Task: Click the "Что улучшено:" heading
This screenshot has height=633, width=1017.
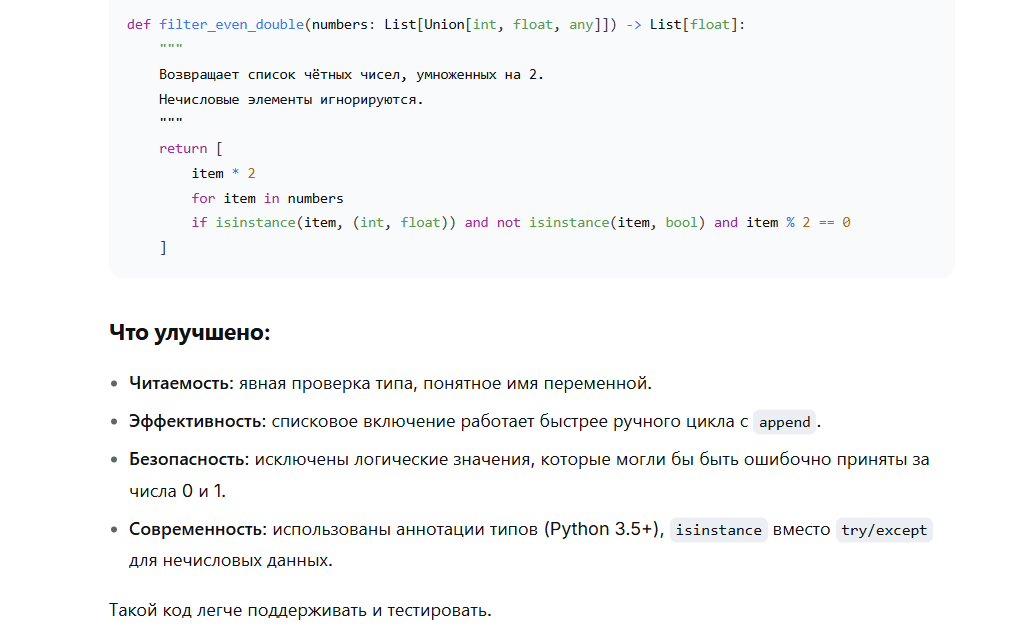Action: [x=189, y=332]
